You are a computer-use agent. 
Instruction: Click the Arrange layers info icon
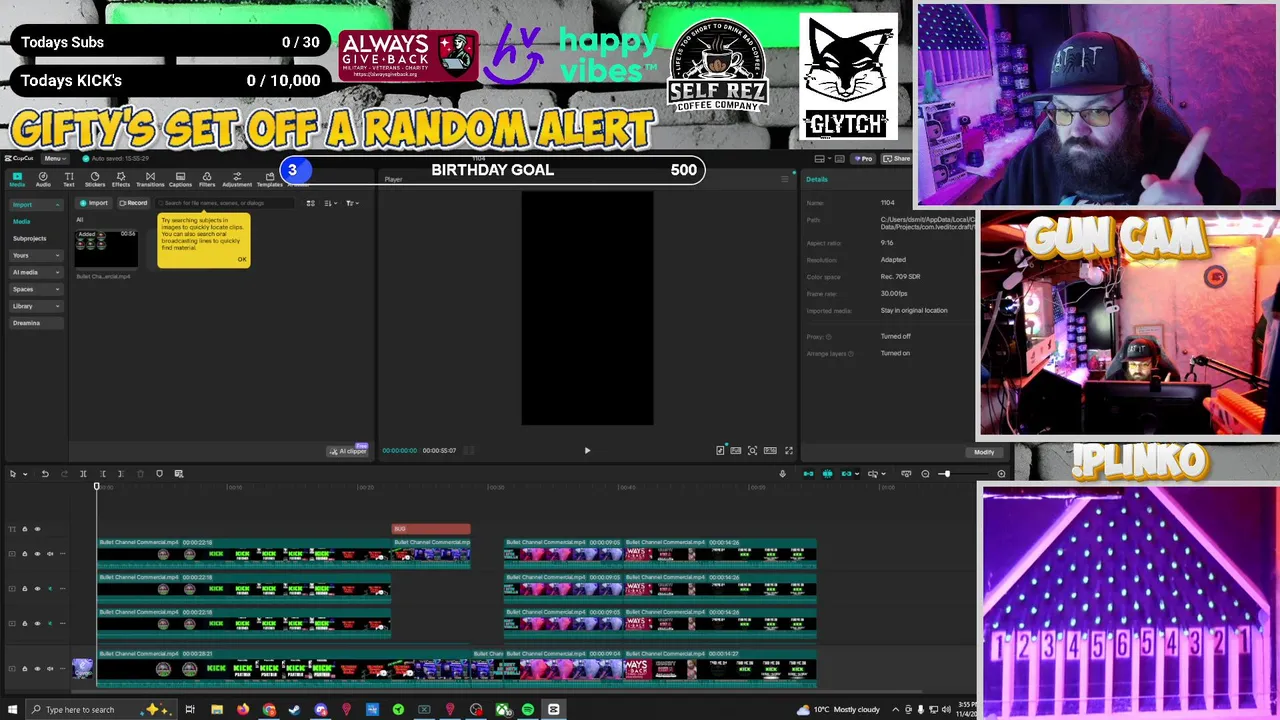click(851, 353)
